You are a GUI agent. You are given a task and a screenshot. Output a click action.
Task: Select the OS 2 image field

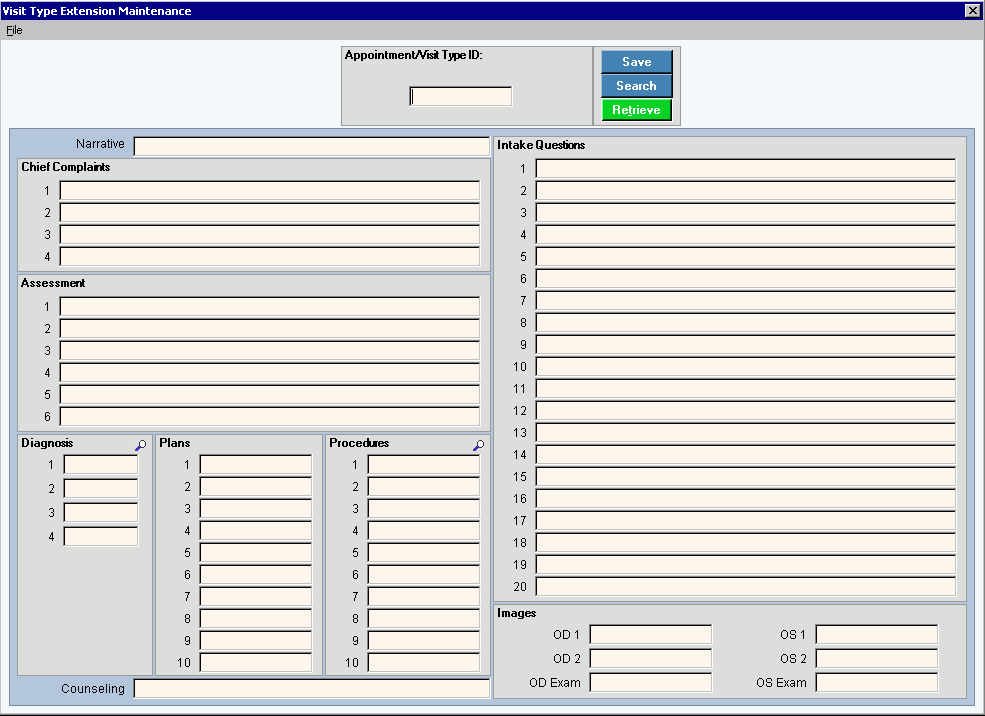pos(877,659)
